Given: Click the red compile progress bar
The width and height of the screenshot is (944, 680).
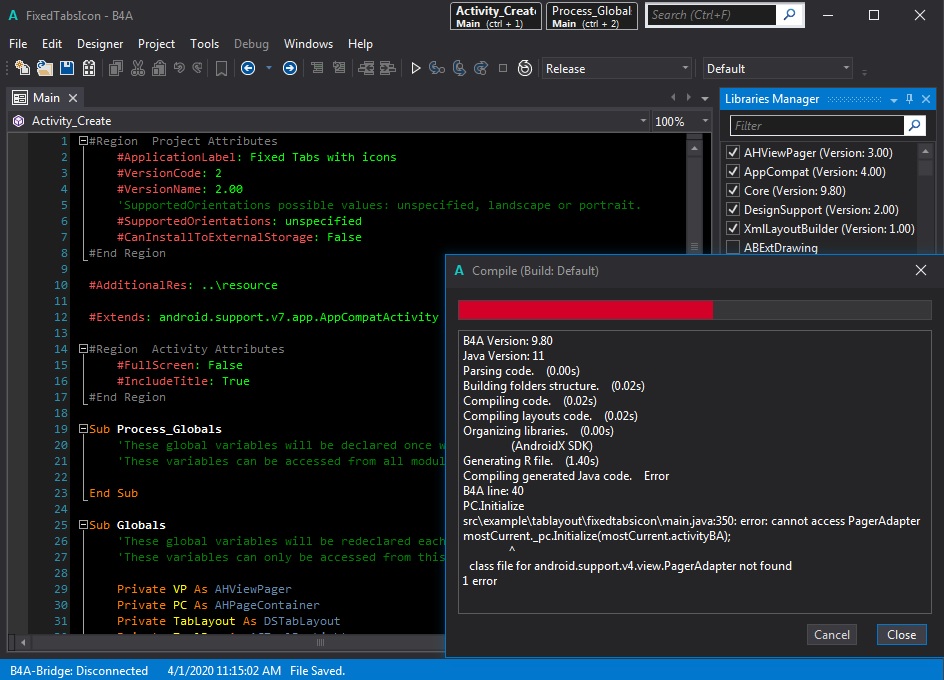Looking at the screenshot, I should pyautogui.click(x=585, y=310).
